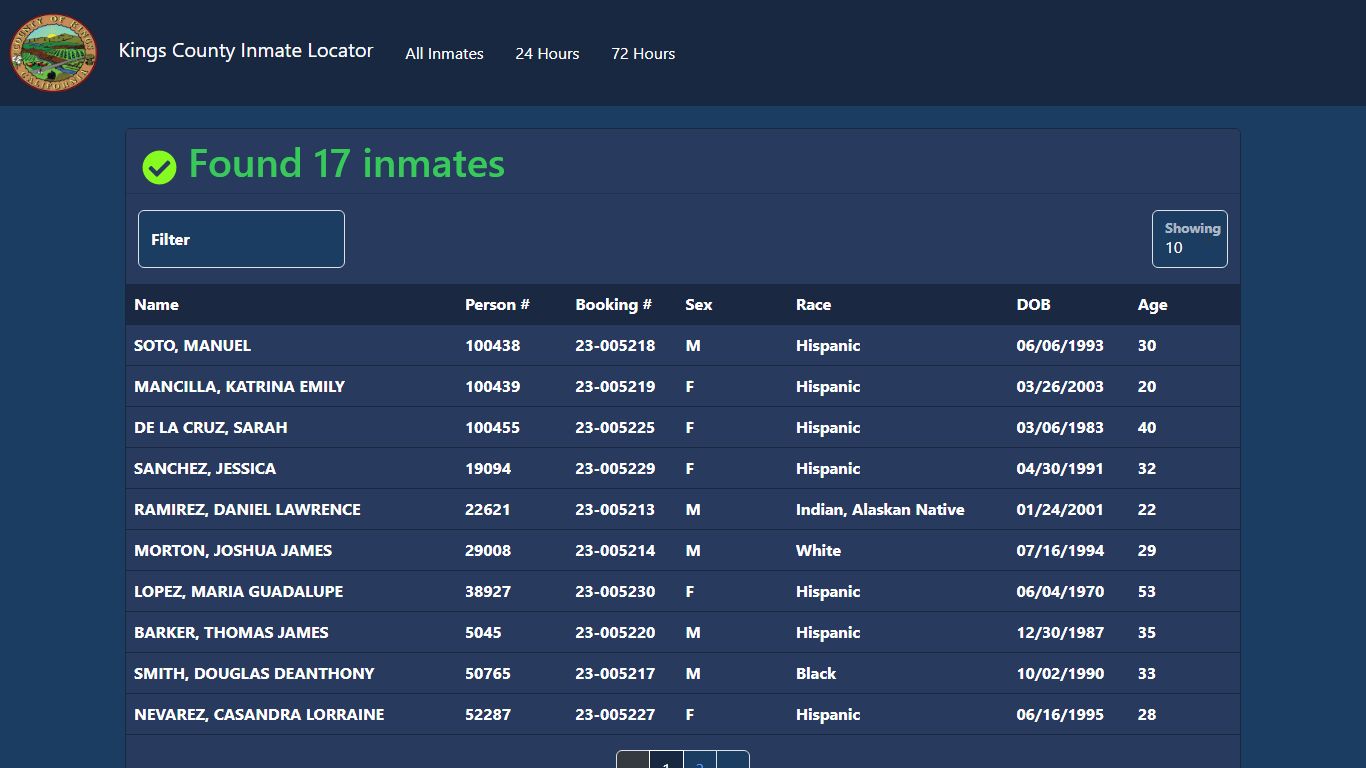The width and height of the screenshot is (1366, 768).
Task: Select inmate NEVAREZ, CASANDRA LORRAINE
Action: [259, 715]
